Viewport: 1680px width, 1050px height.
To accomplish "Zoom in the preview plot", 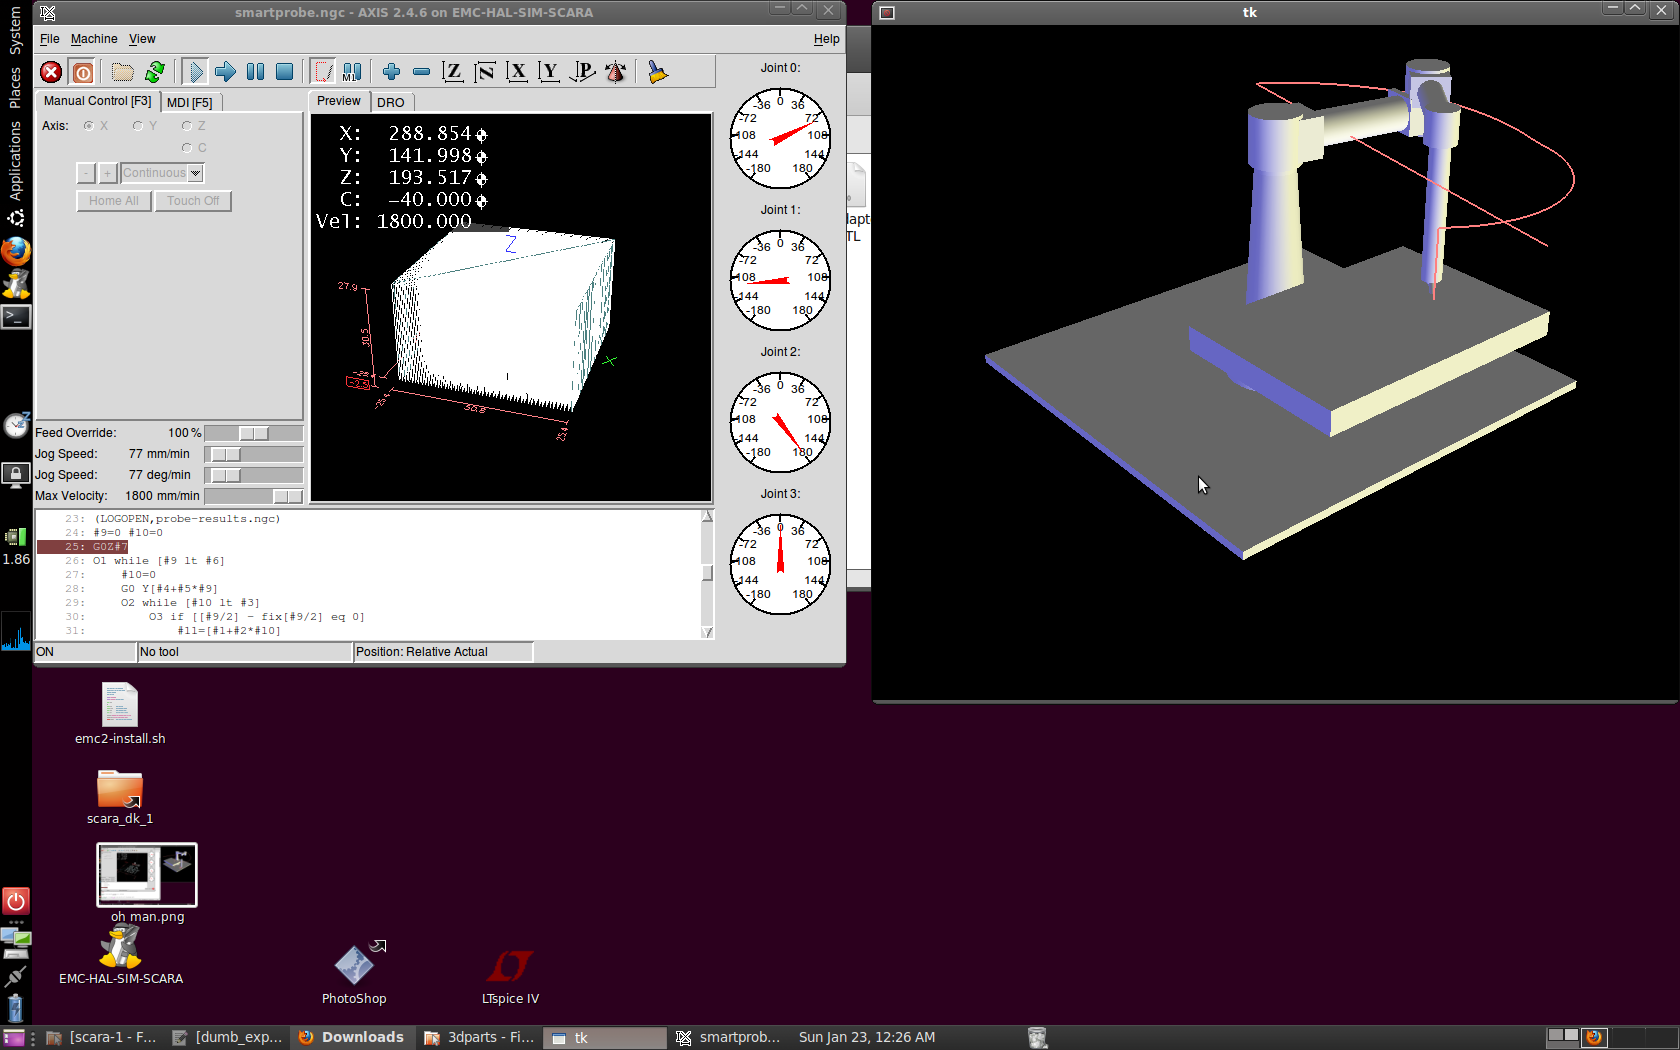I will tap(391, 72).
